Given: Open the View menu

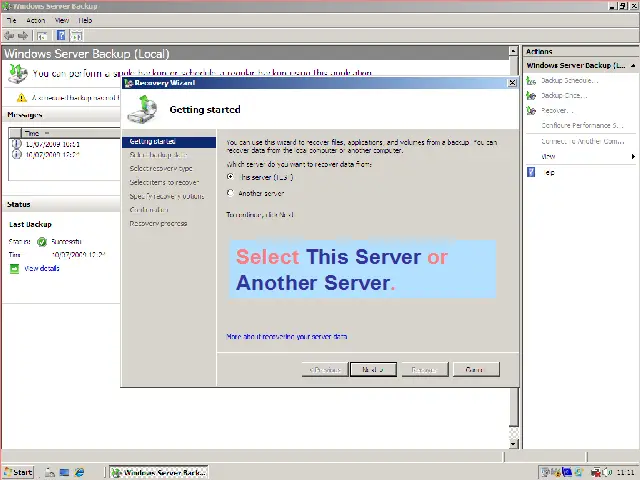Looking at the screenshot, I should [62, 20].
